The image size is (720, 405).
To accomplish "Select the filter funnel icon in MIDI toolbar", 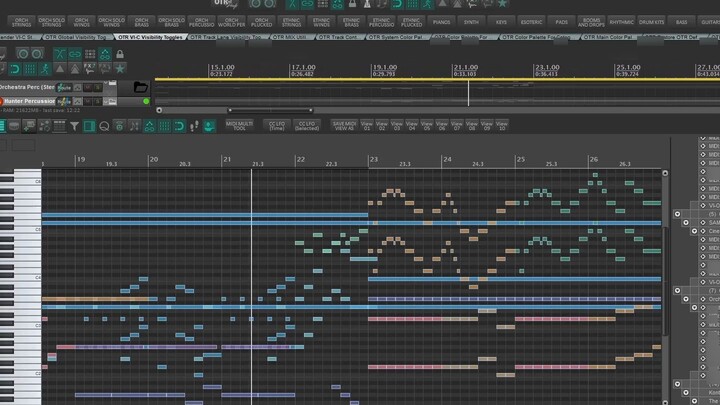I will pos(75,127).
